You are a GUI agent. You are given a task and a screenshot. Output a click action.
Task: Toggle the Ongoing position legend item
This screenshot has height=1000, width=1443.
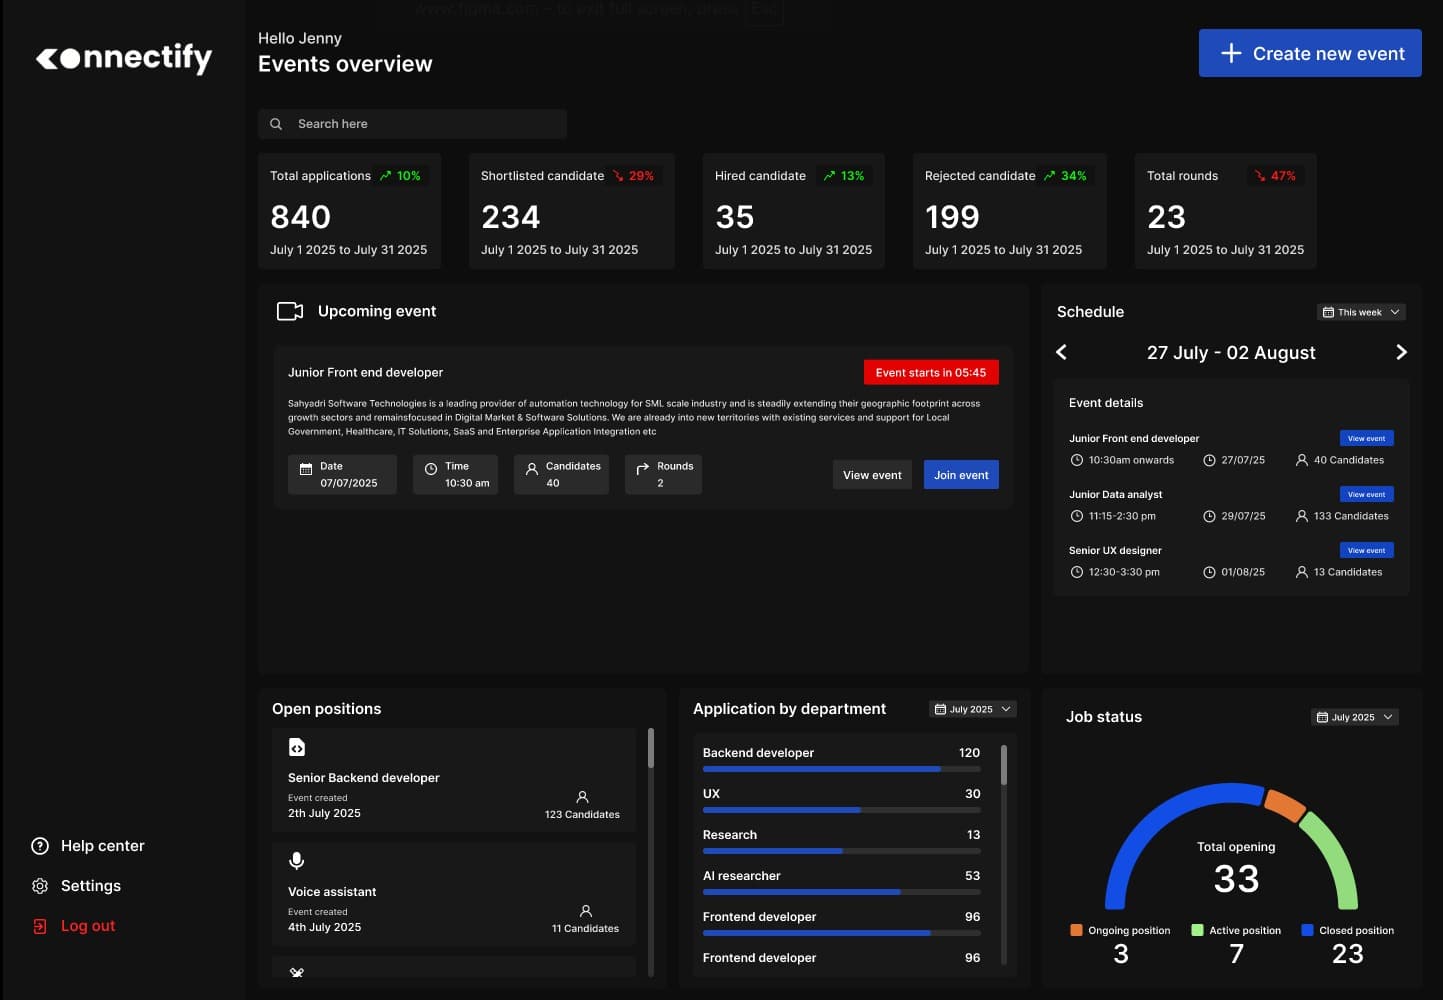pyautogui.click(x=1119, y=930)
